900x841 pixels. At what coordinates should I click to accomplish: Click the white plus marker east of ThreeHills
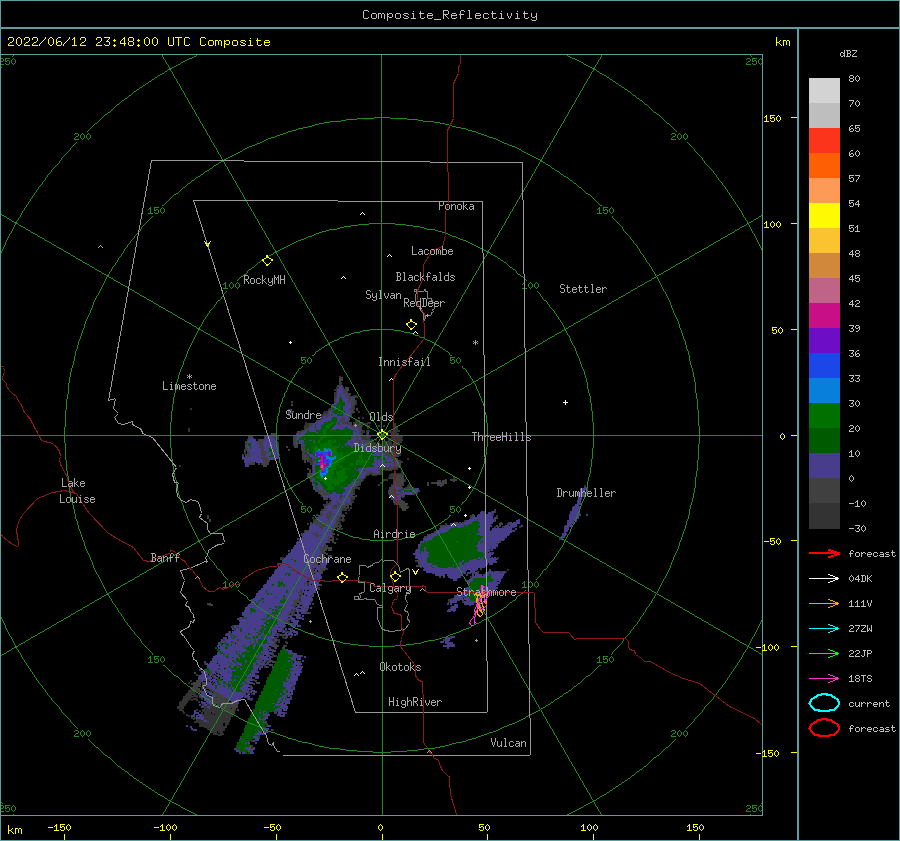pos(565,402)
